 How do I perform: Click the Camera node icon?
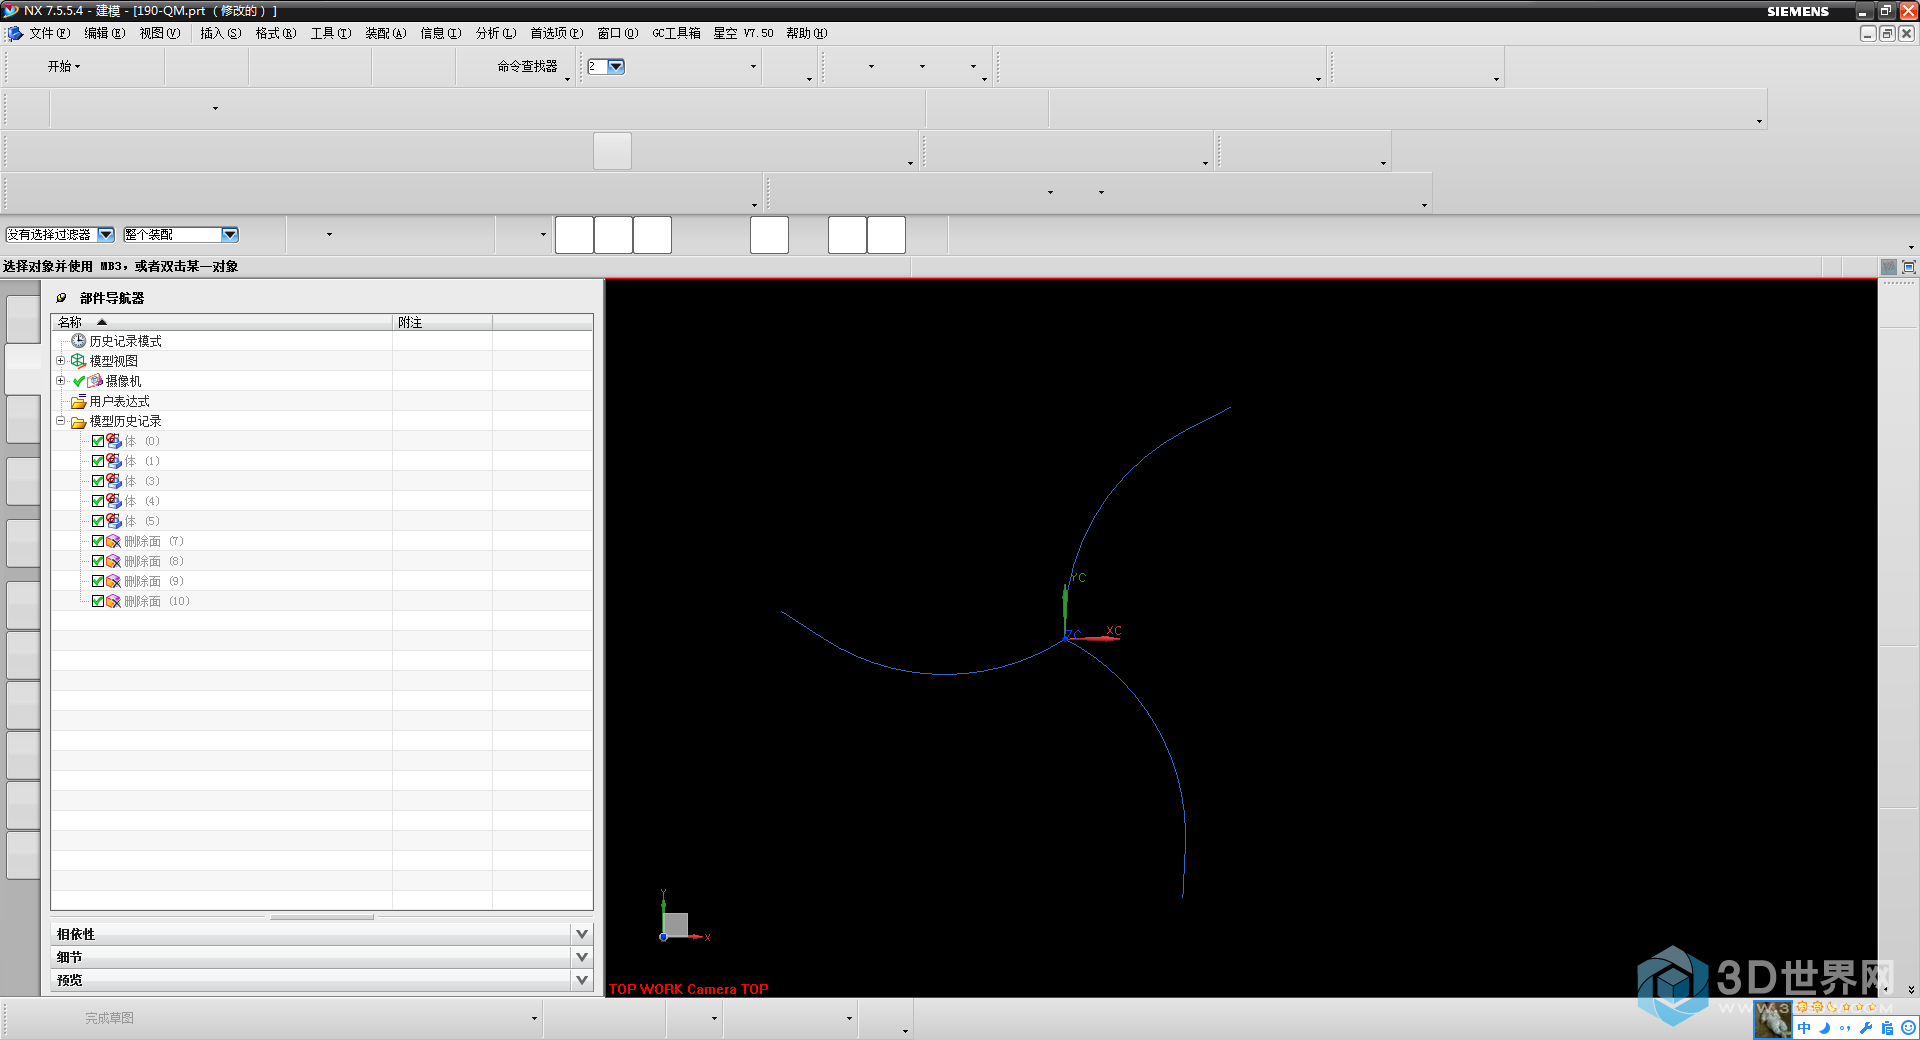click(x=95, y=381)
